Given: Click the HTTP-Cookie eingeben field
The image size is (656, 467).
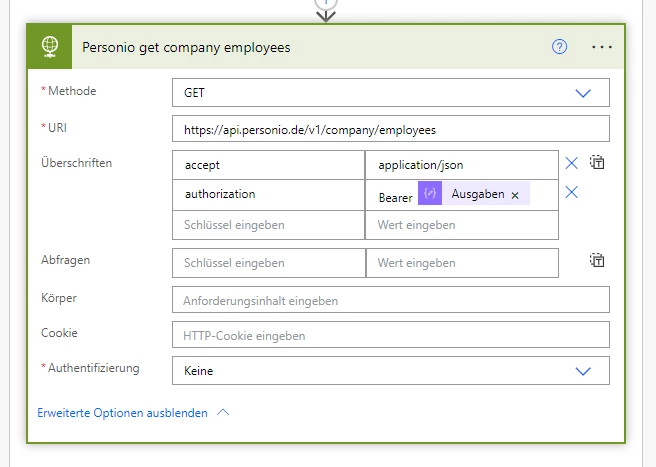Looking at the screenshot, I should pyautogui.click(x=391, y=334).
